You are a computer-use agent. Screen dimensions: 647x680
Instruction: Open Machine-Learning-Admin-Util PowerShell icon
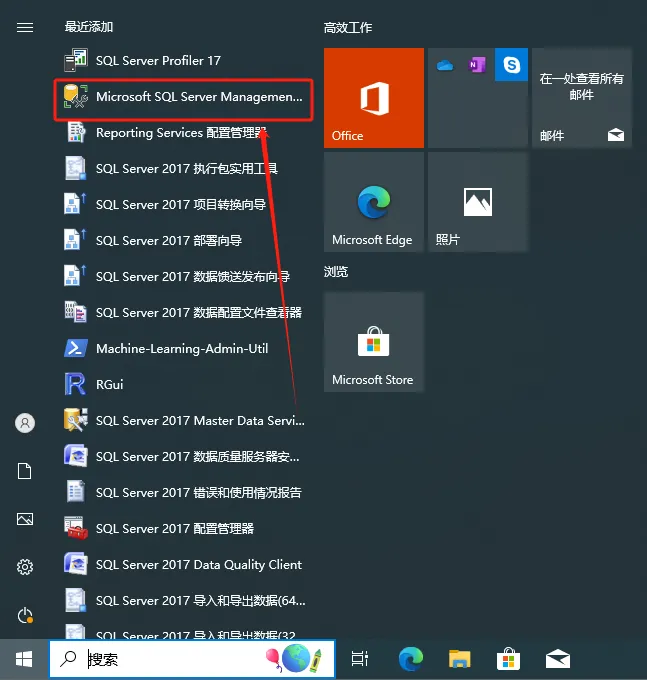pos(76,348)
